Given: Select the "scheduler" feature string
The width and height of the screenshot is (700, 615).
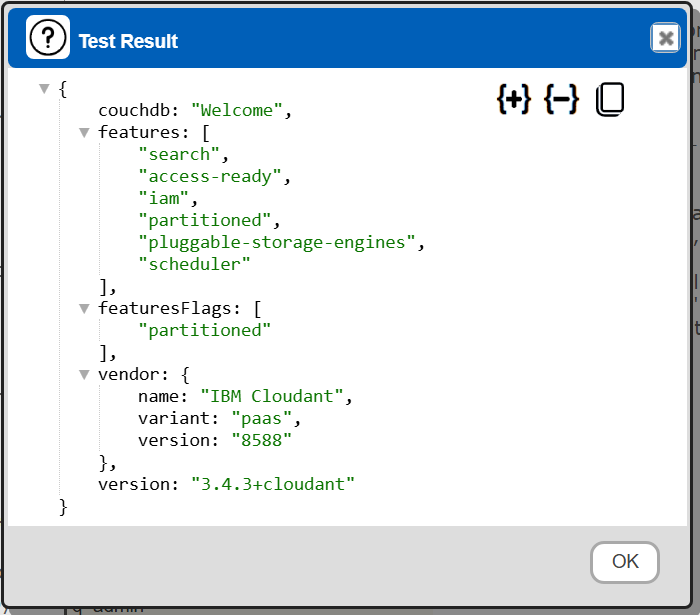Looking at the screenshot, I should click(x=194, y=264).
